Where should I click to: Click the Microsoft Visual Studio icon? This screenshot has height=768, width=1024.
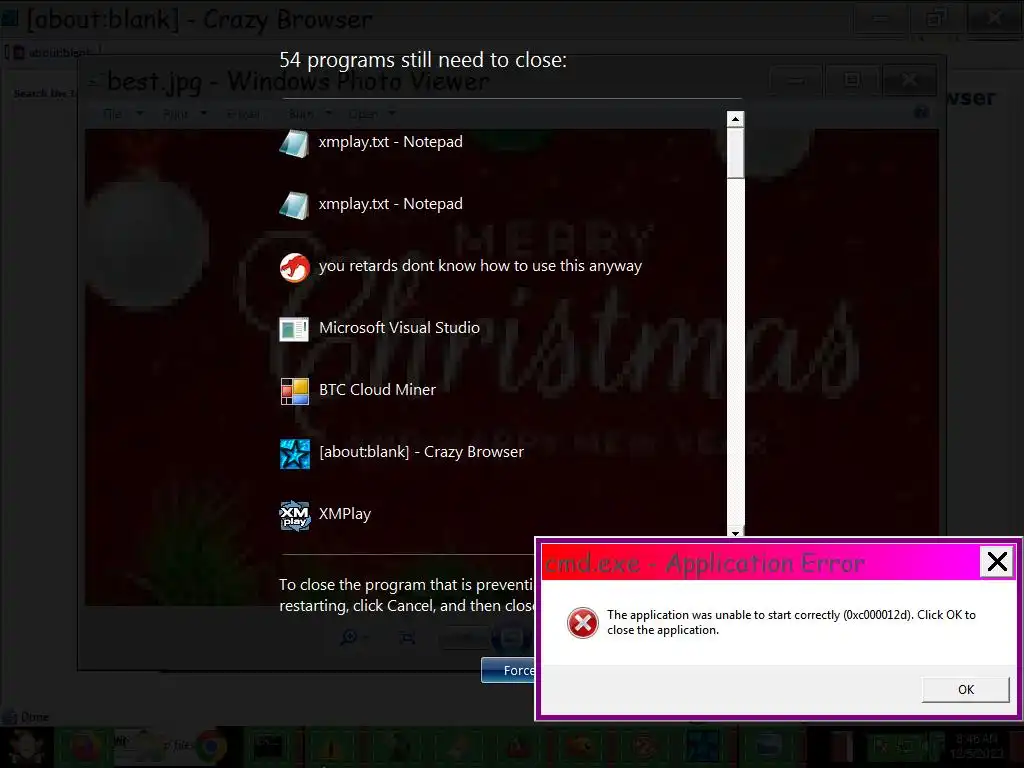click(295, 329)
